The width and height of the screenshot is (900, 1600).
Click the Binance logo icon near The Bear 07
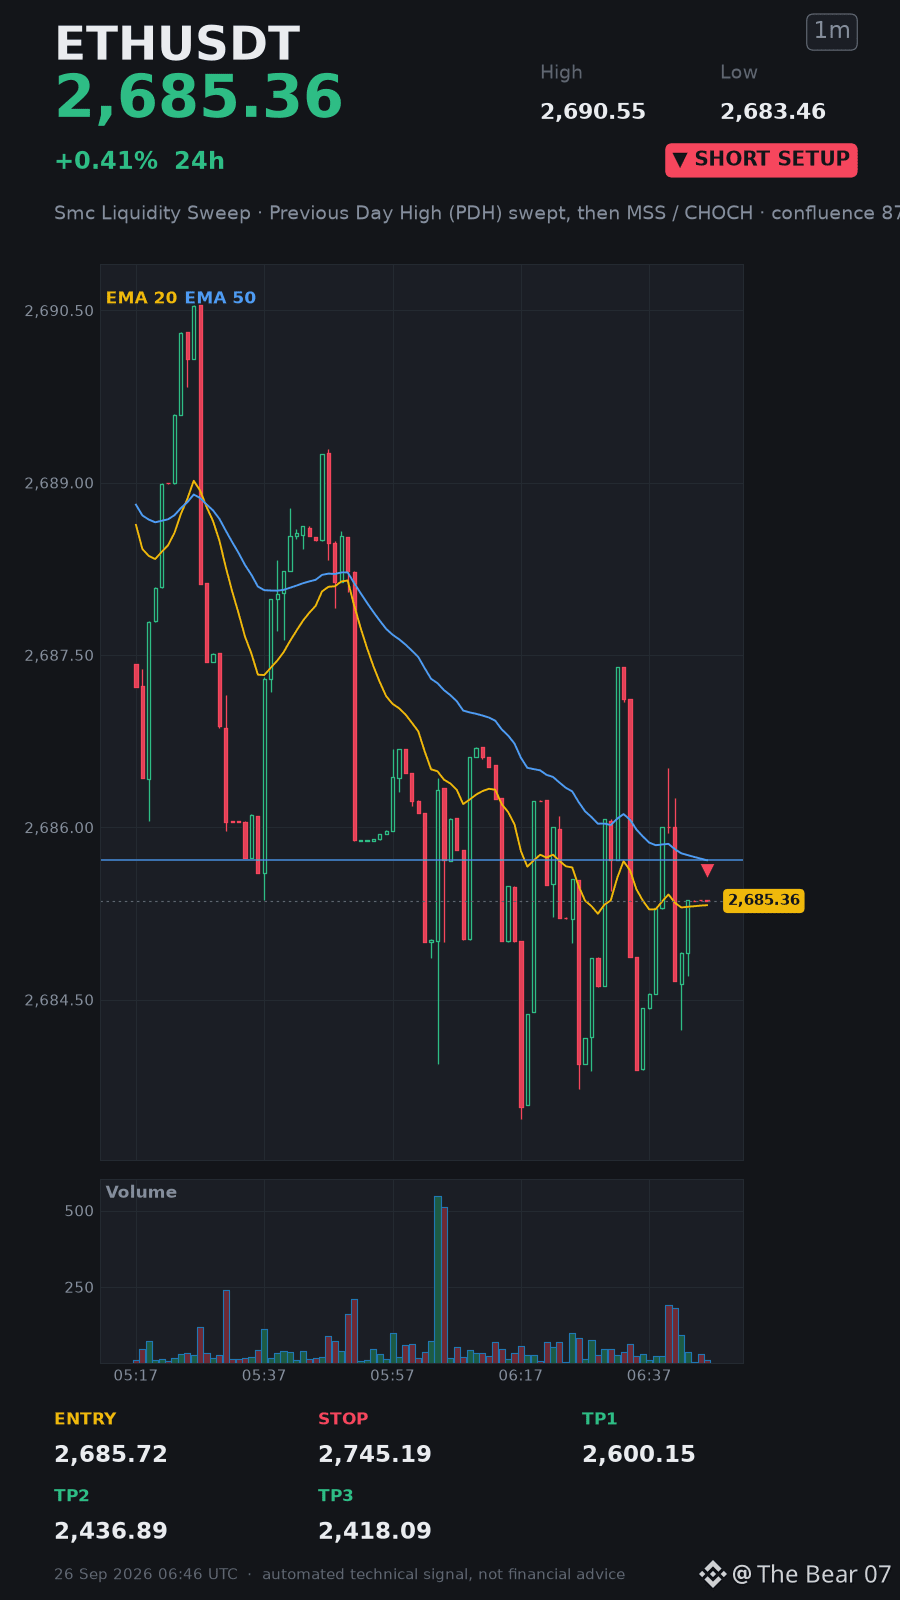coord(712,1574)
